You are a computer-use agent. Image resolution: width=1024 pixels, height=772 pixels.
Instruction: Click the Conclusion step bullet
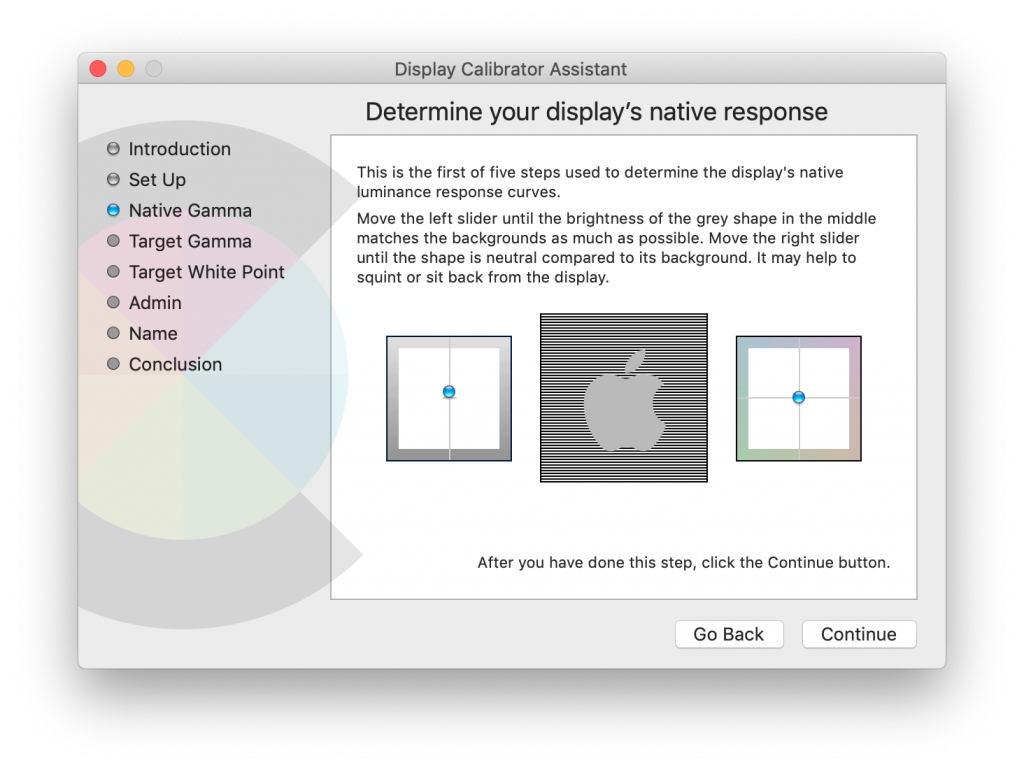113,365
